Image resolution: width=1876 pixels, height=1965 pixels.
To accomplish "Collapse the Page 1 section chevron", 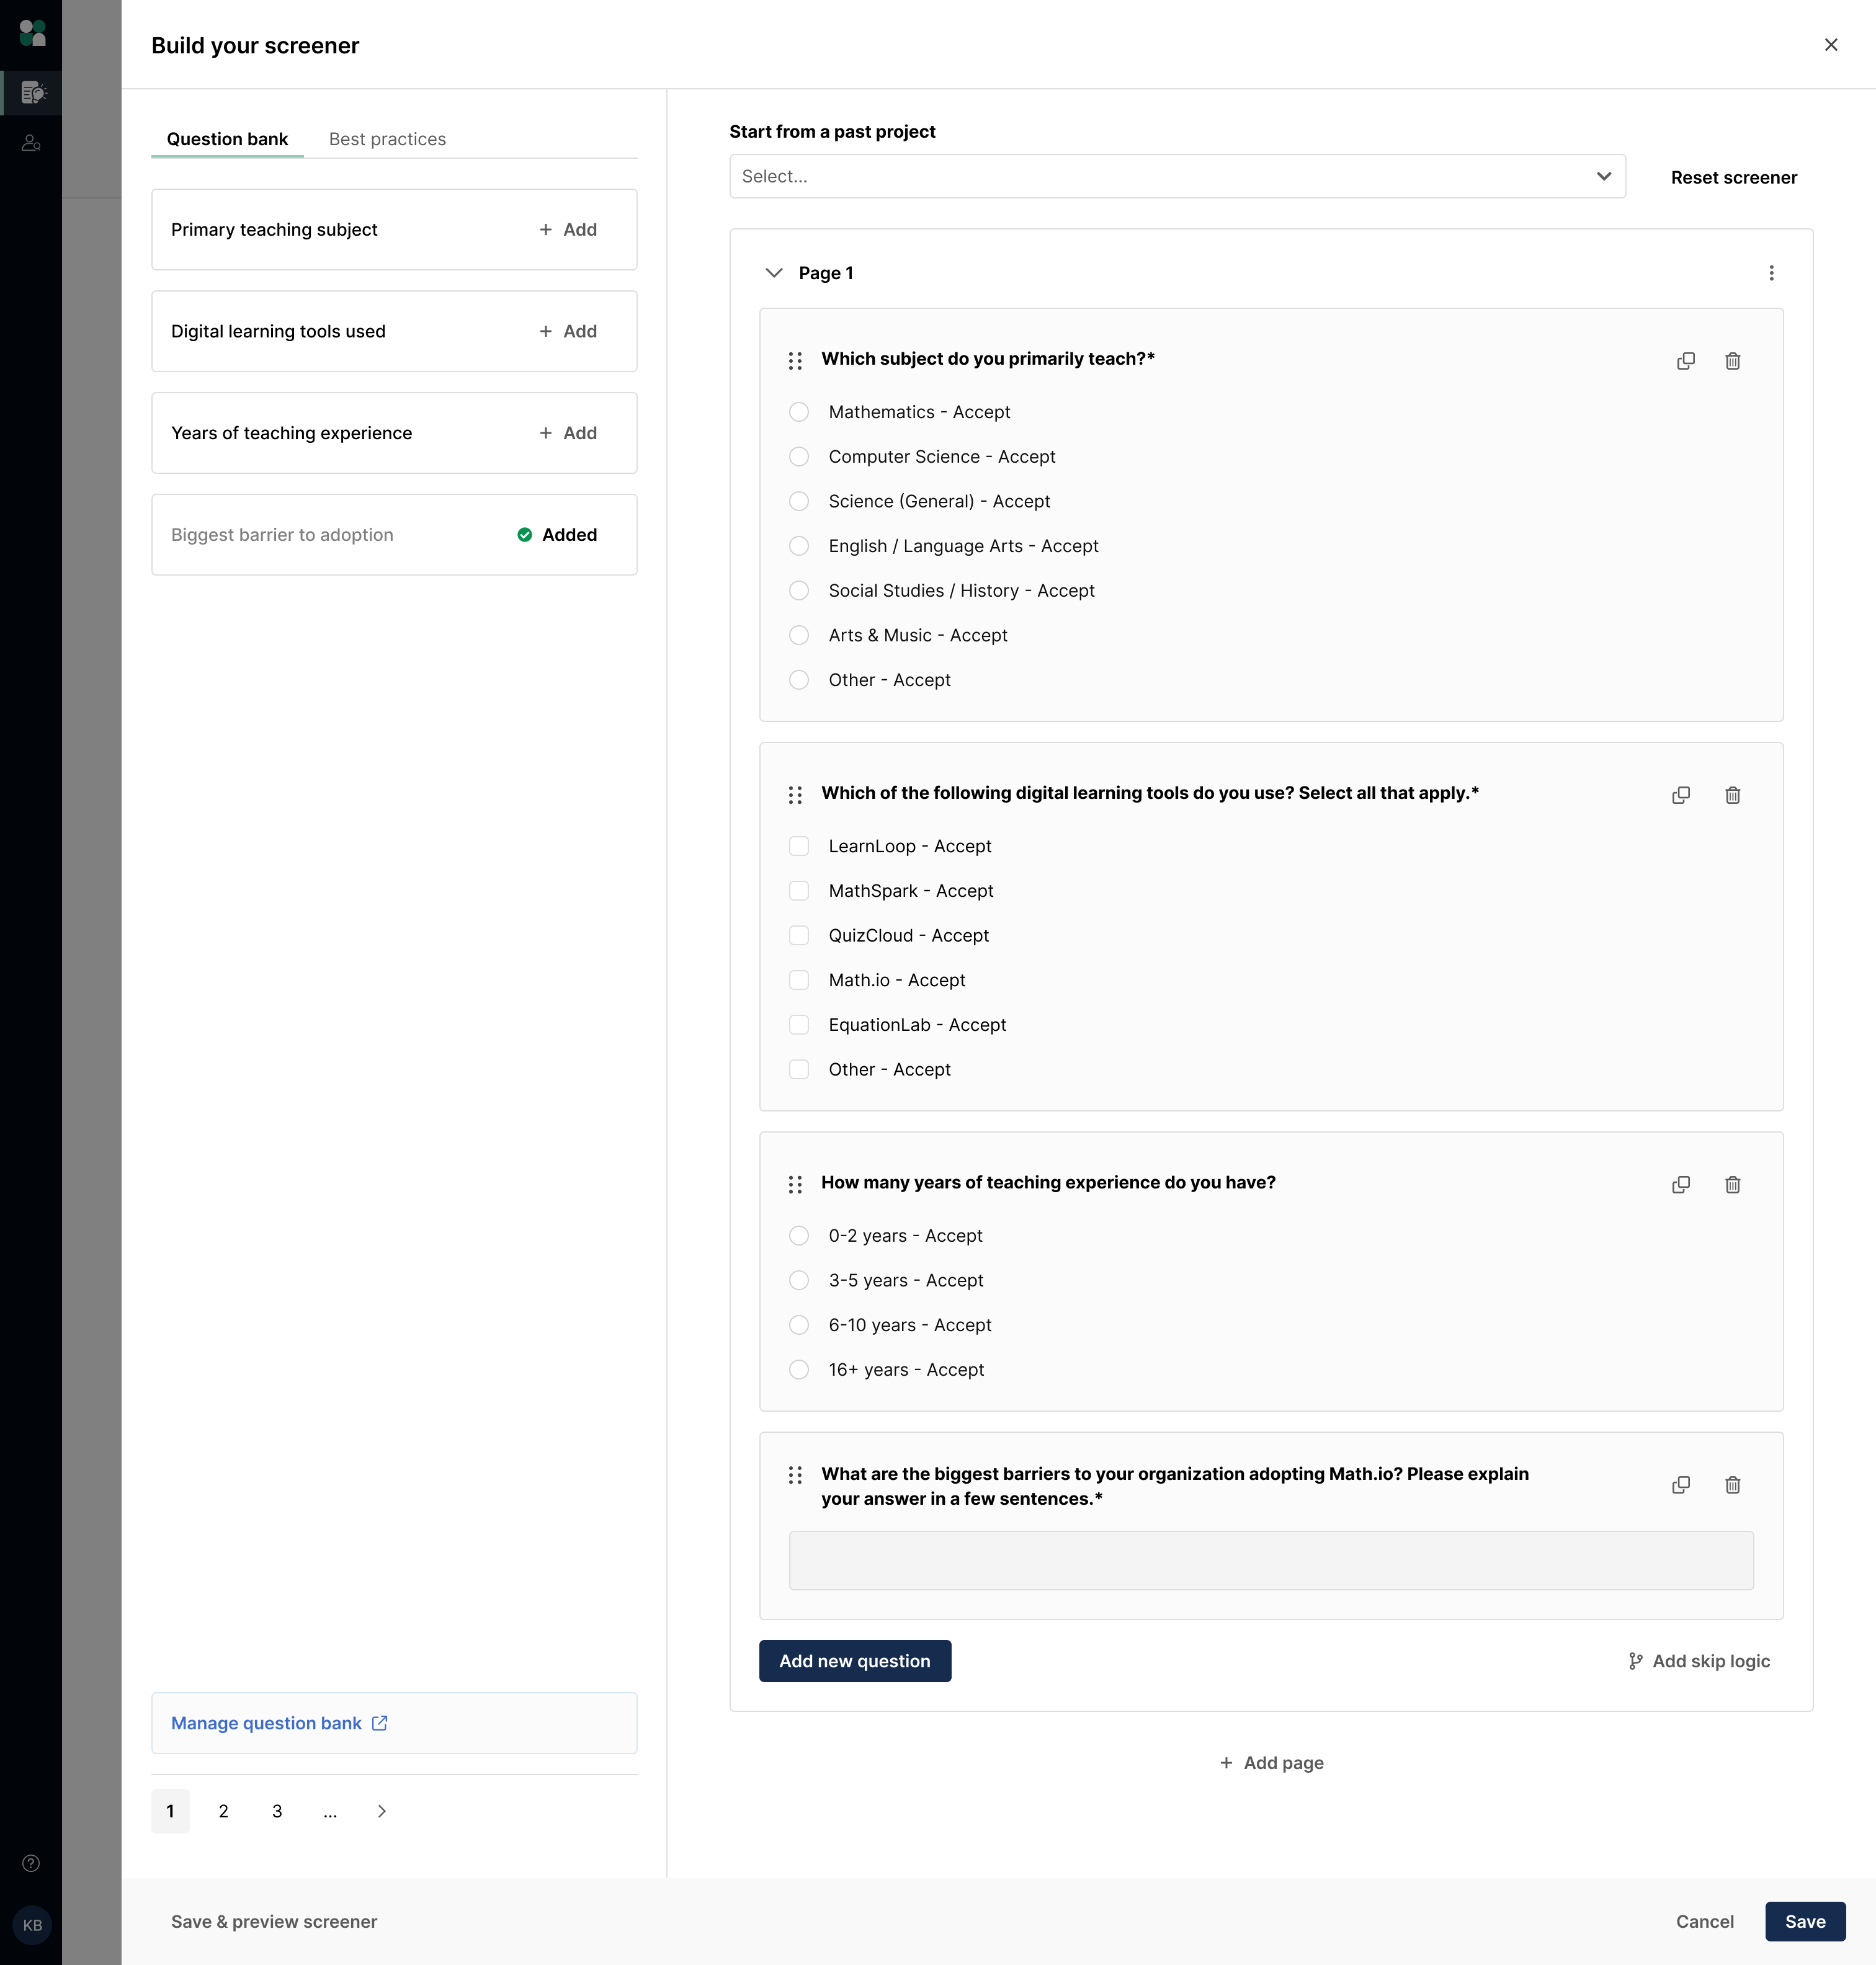I will tap(774, 273).
